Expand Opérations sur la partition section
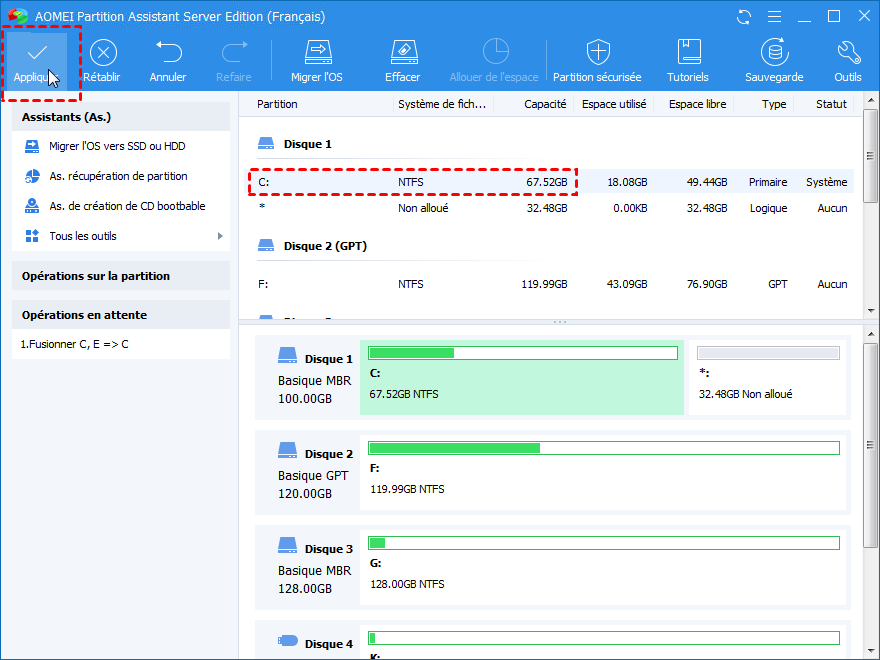 121,276
